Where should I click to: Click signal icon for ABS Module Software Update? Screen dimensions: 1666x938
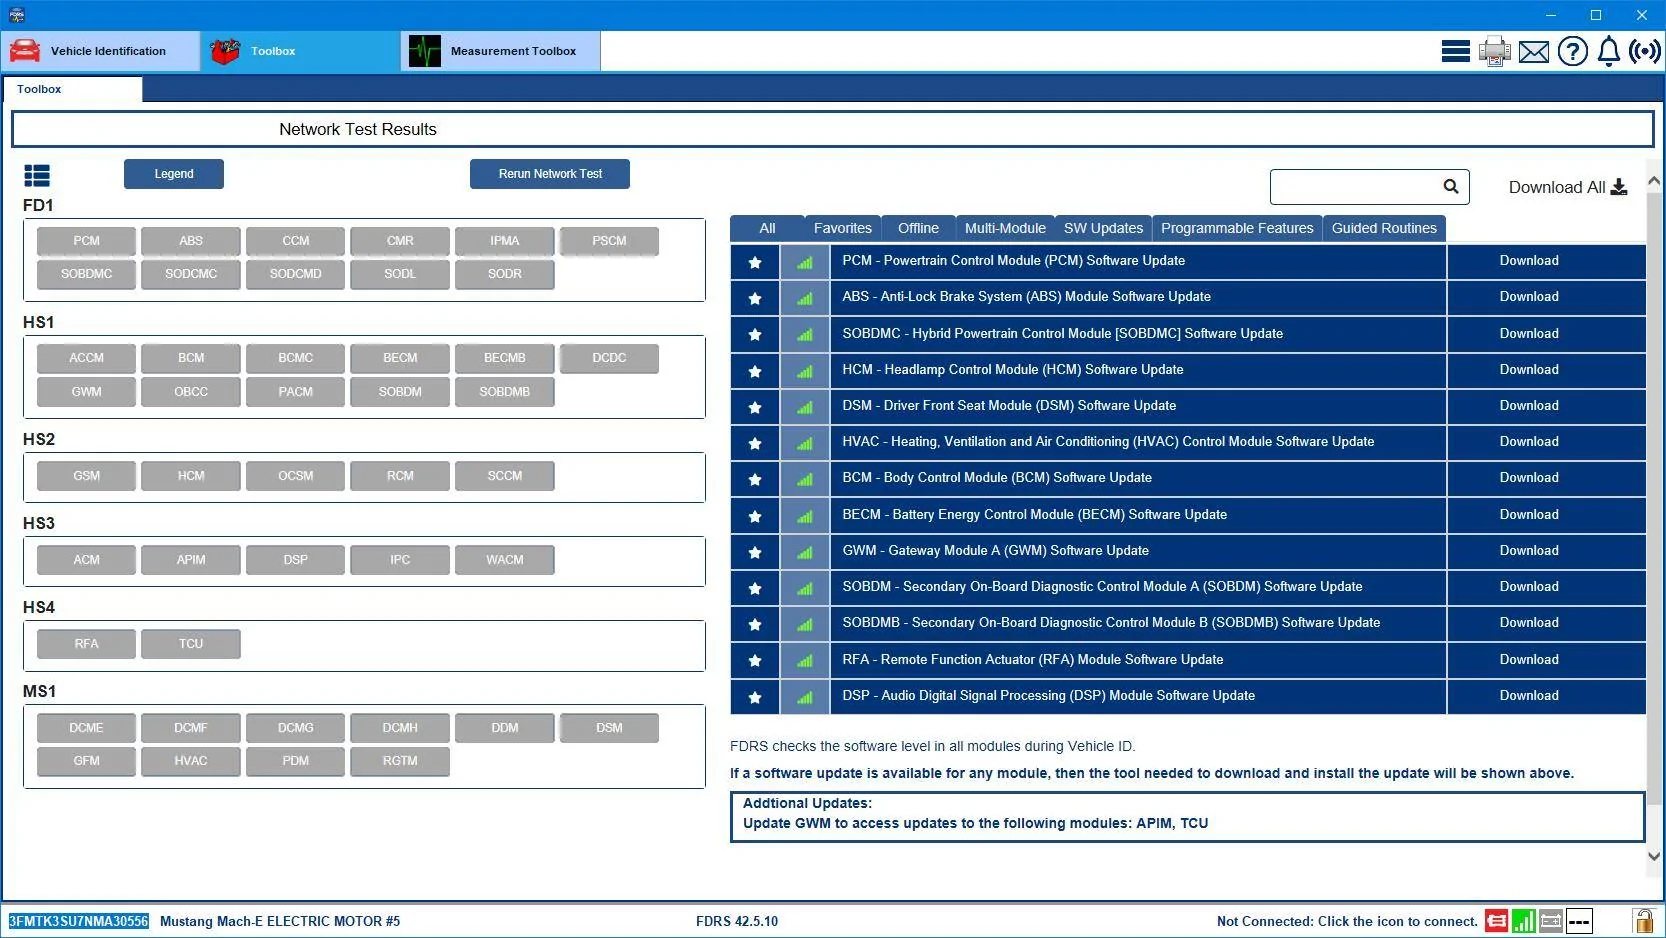805,298
